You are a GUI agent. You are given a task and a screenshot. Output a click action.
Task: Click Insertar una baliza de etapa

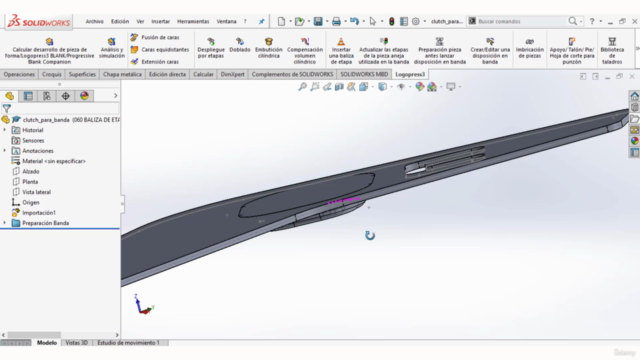click(x=341, y=51)
